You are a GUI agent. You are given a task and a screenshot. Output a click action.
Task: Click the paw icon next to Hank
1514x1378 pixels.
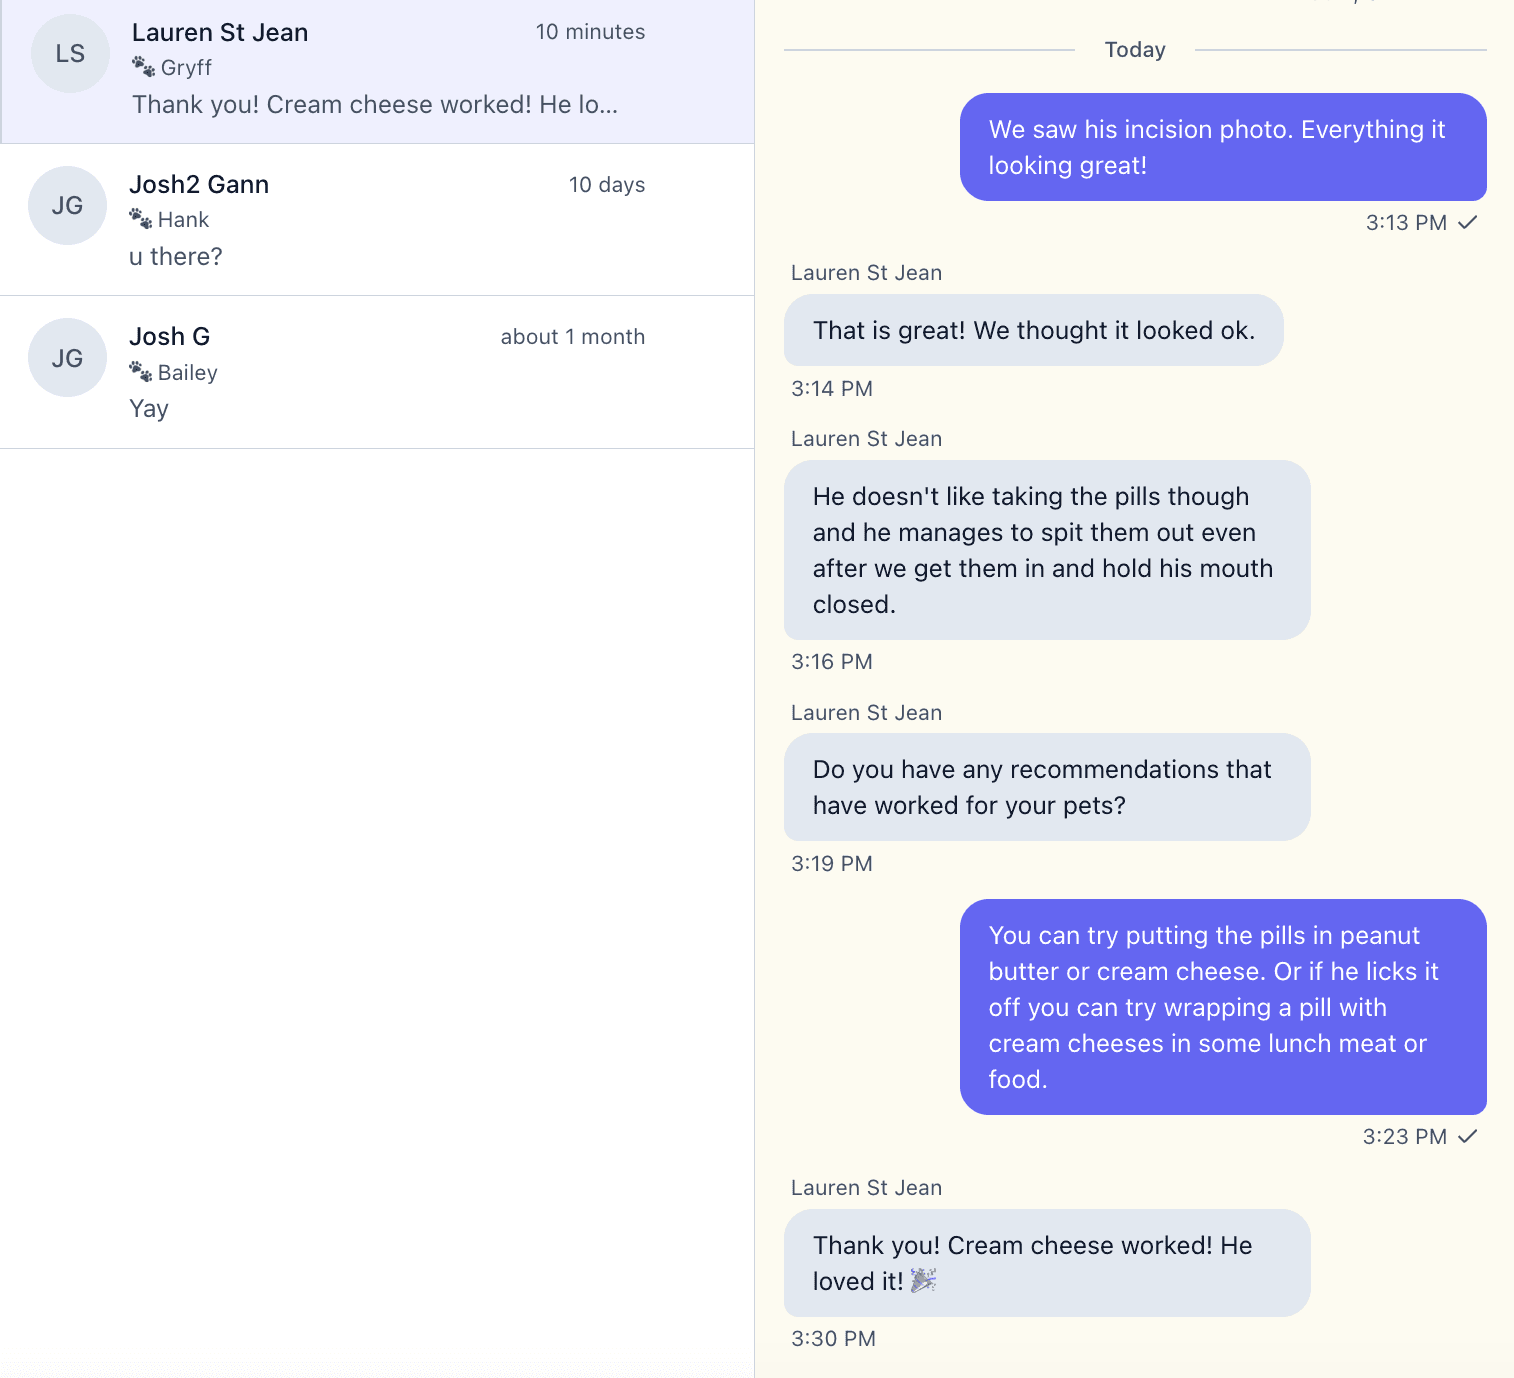click(x=141, y=218)
